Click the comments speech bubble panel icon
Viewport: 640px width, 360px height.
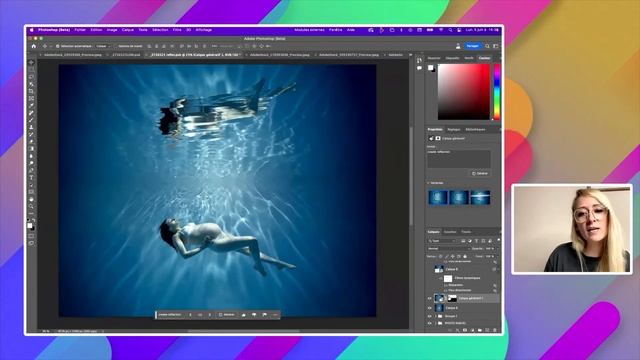pos(420,68)
